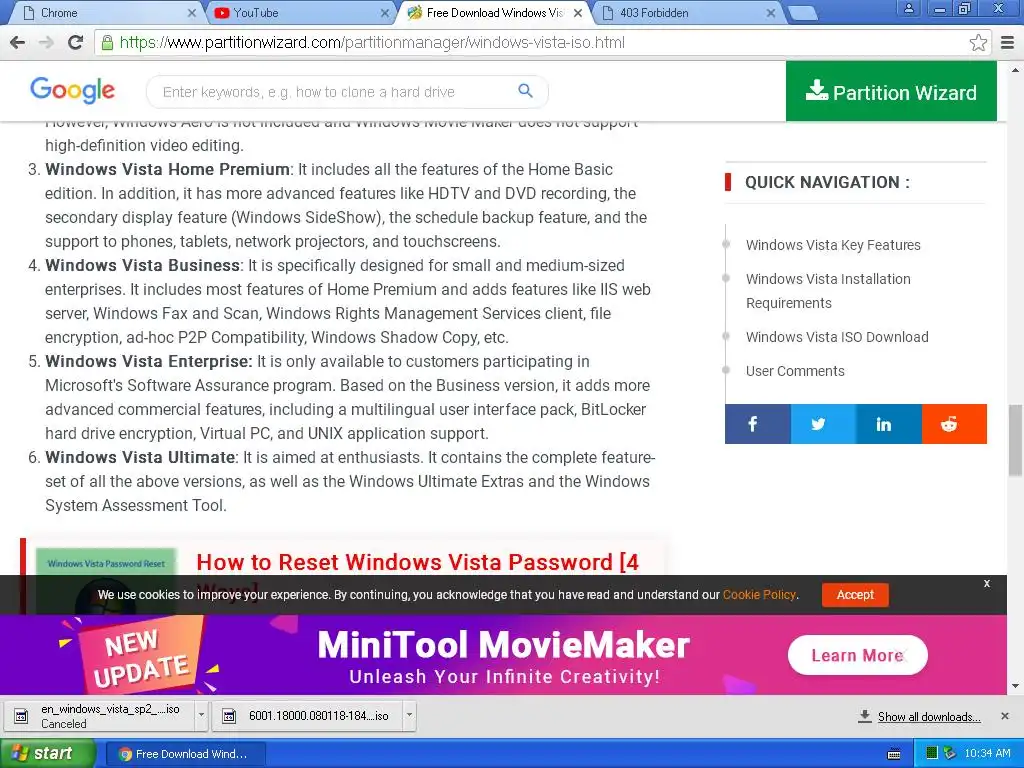
Task: Go back with the browser back arrow
Action: tap(18, 42)
